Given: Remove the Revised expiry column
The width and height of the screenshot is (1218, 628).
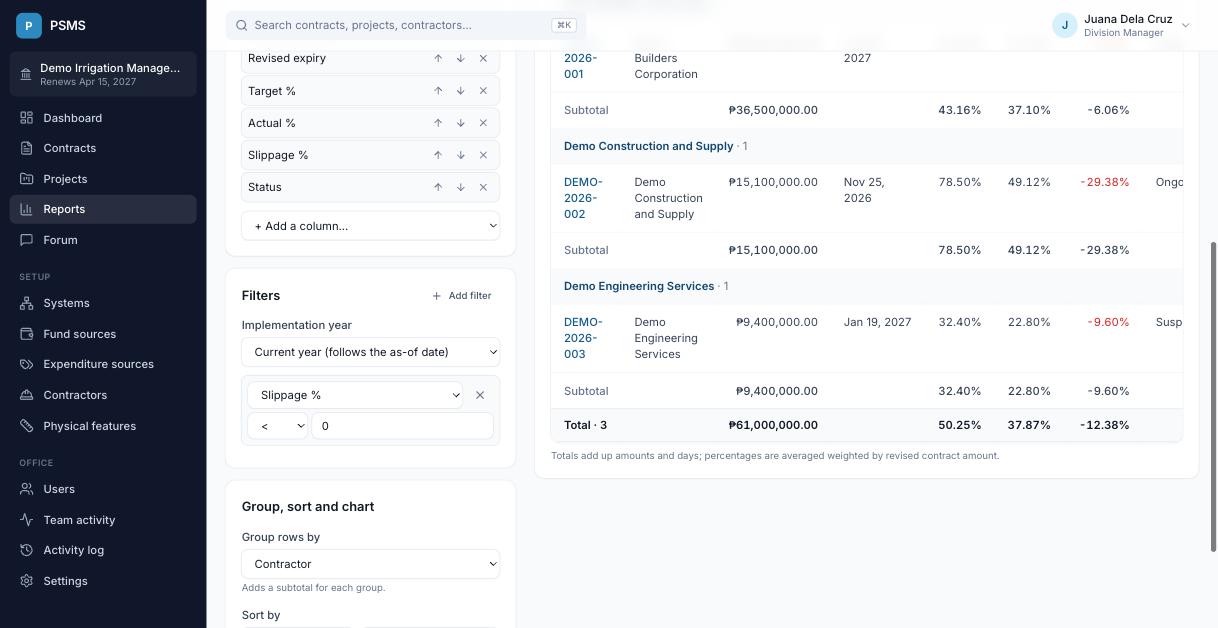Looking at the screenshot, I should click(483, 58).
